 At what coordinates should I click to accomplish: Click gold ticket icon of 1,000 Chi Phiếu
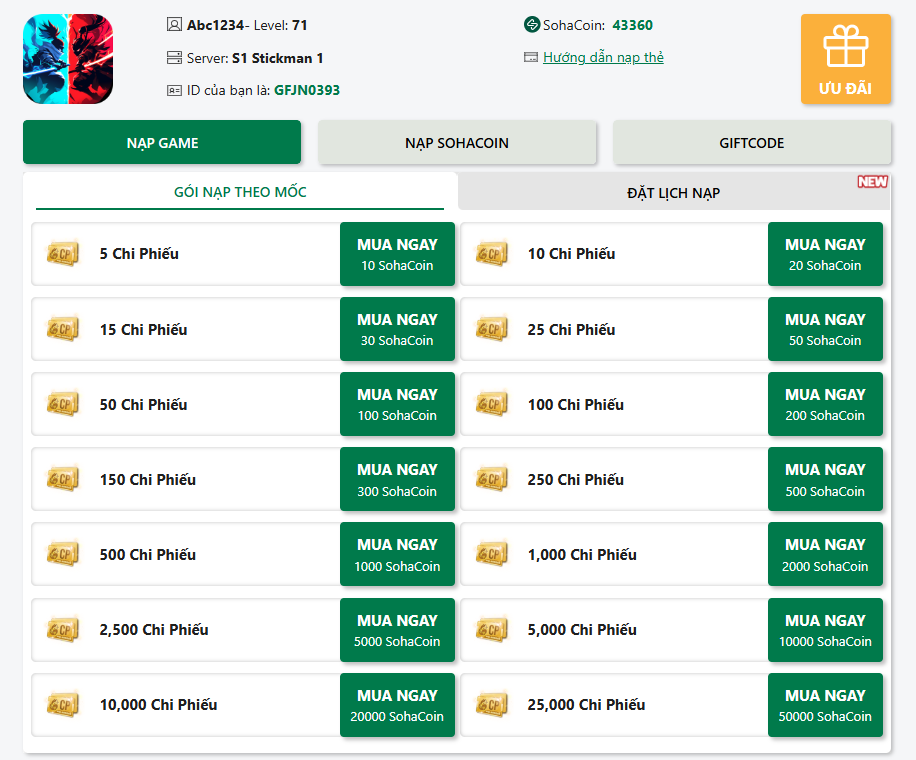click(x=491, y=554)
